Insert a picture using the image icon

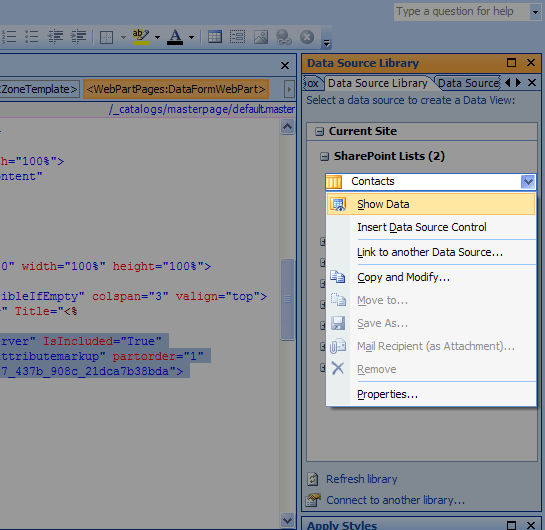click(x=261, y=37)
